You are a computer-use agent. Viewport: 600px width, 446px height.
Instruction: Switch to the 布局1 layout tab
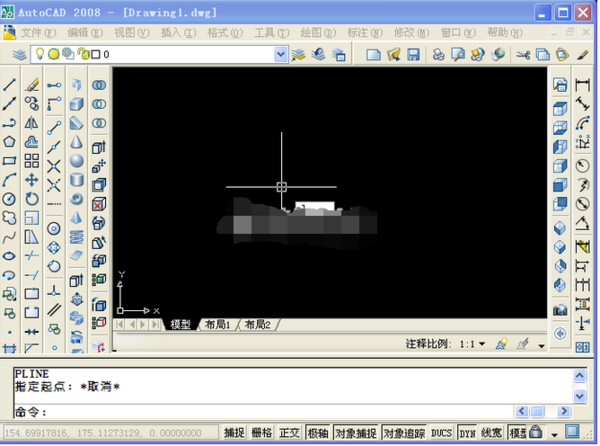pyautogui.click(x=217, y=325)
